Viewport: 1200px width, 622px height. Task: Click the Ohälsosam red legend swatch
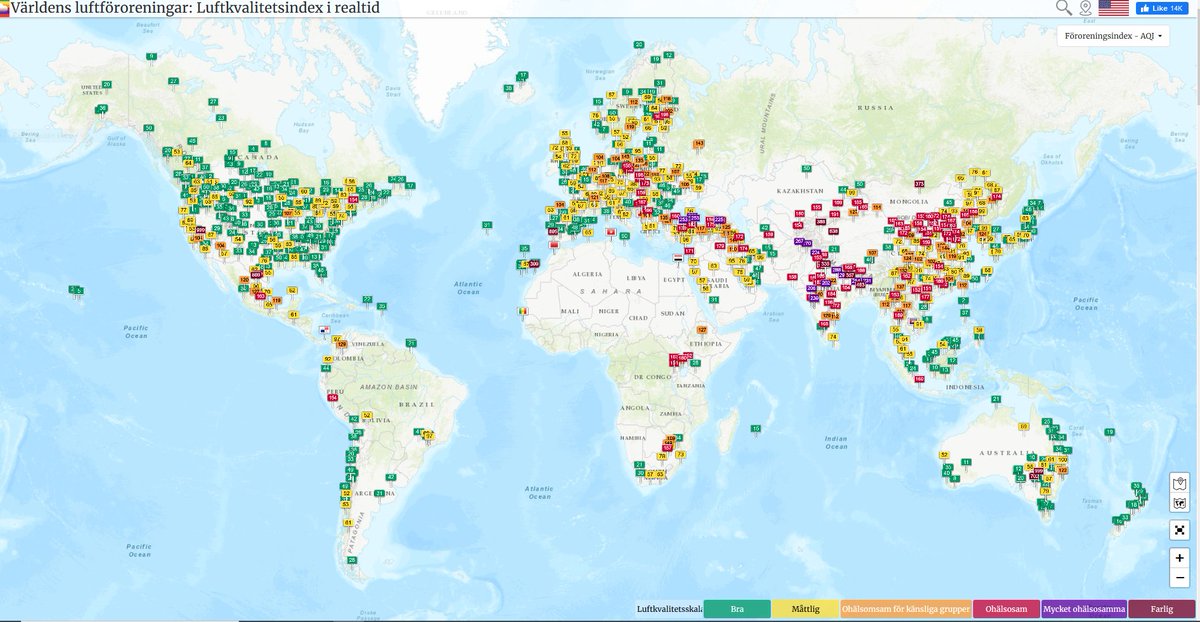(1006, 609)
